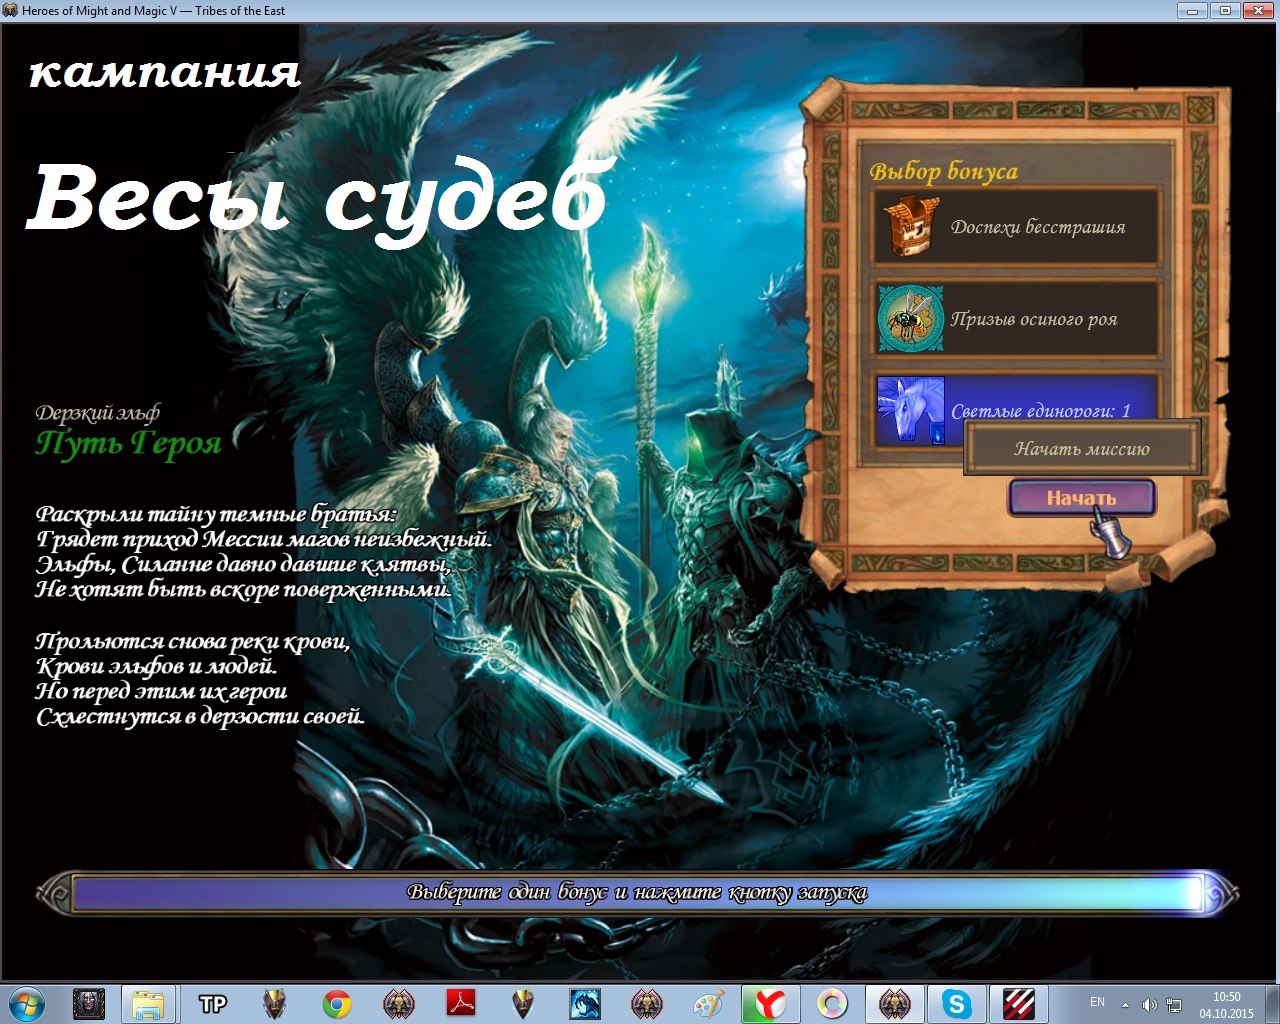The width and height of the screenshot is (1280, 1024).
Task: Open the TP app in taskbar
Action: pyautogui.click(x=212, y=1003)
